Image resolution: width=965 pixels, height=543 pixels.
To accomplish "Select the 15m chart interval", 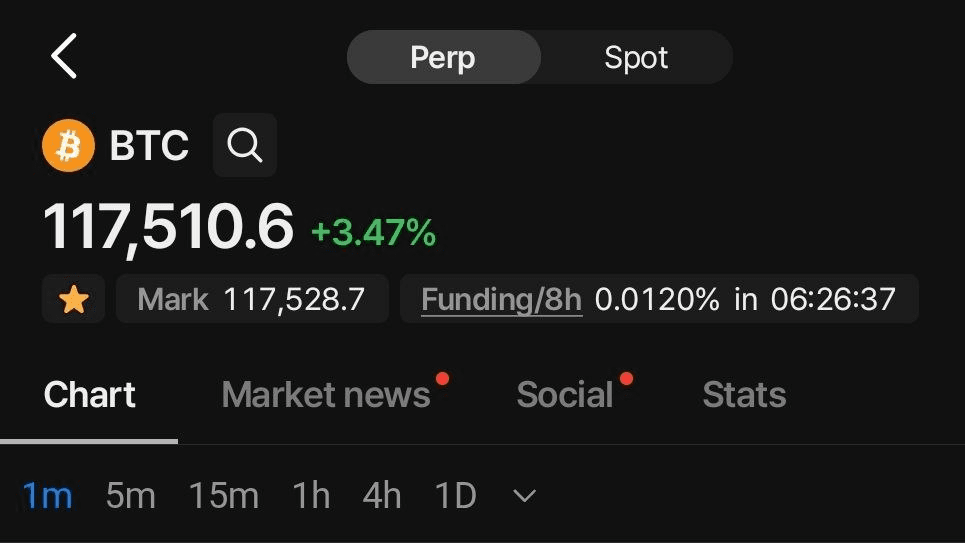I will click(x=223, y=496).
